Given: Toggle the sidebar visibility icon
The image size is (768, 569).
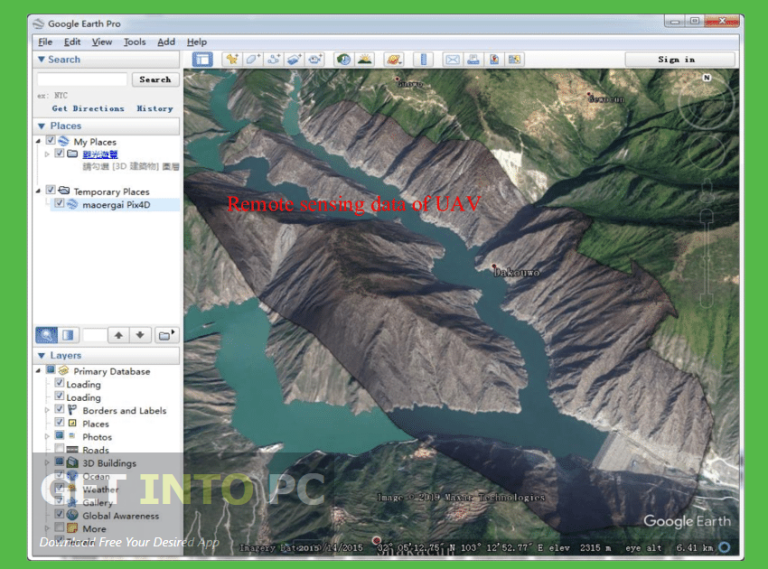Looking at the screenshot, I should pos(202,60).
